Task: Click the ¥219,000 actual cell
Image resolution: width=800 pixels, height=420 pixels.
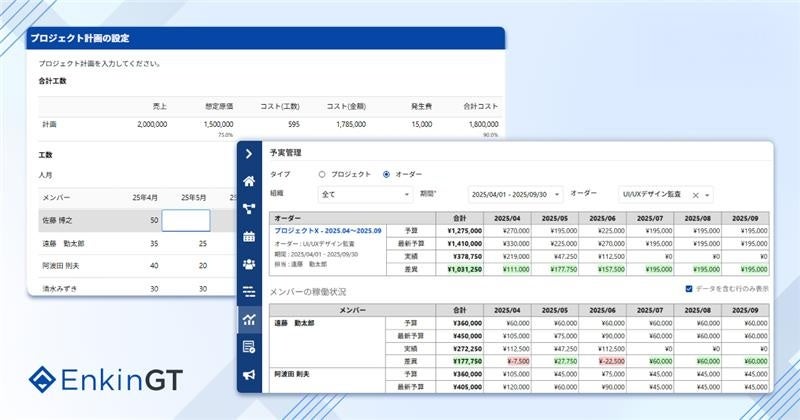Action: pyautogui.click(x=516, y=256)
